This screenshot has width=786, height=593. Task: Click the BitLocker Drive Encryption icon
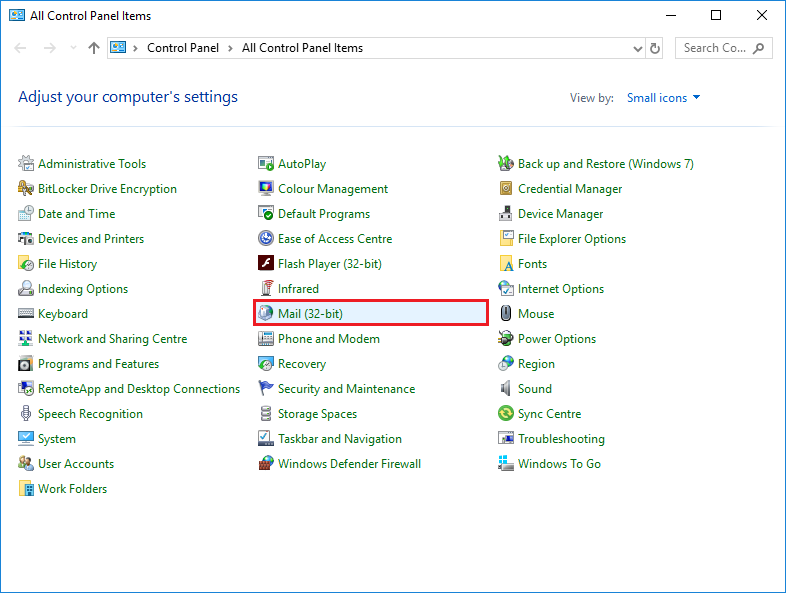pos(26,188)
